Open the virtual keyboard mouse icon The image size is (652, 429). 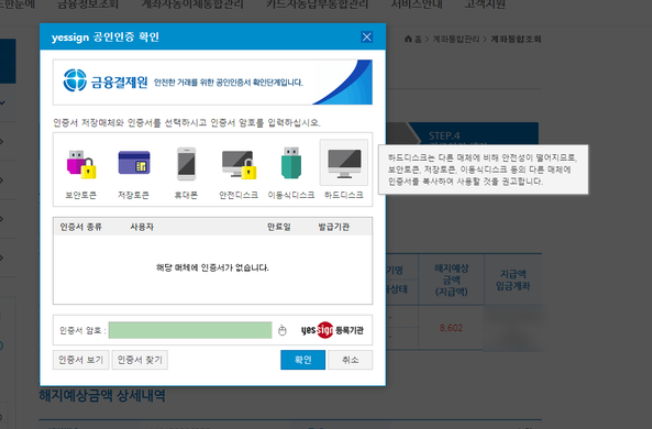click(282, 330)
